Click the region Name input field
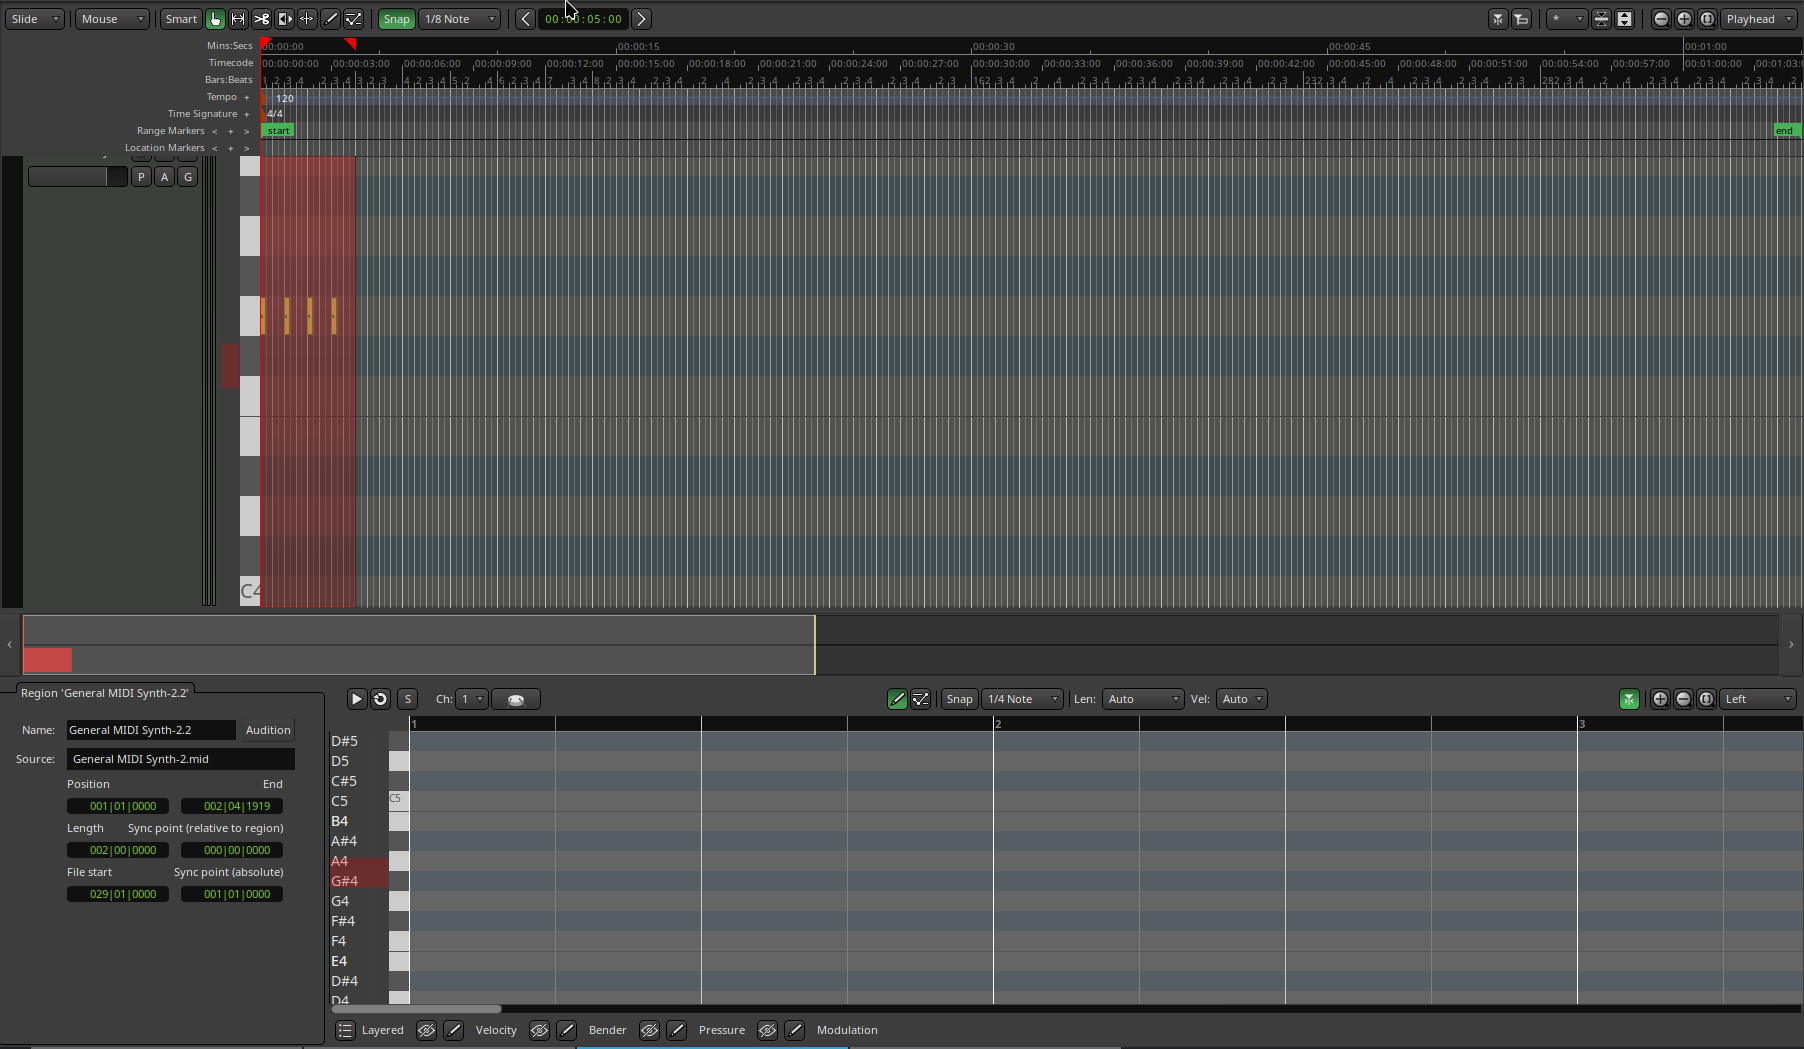The width and height of the screenshot is (1804, 1049). tap(150, 730)
